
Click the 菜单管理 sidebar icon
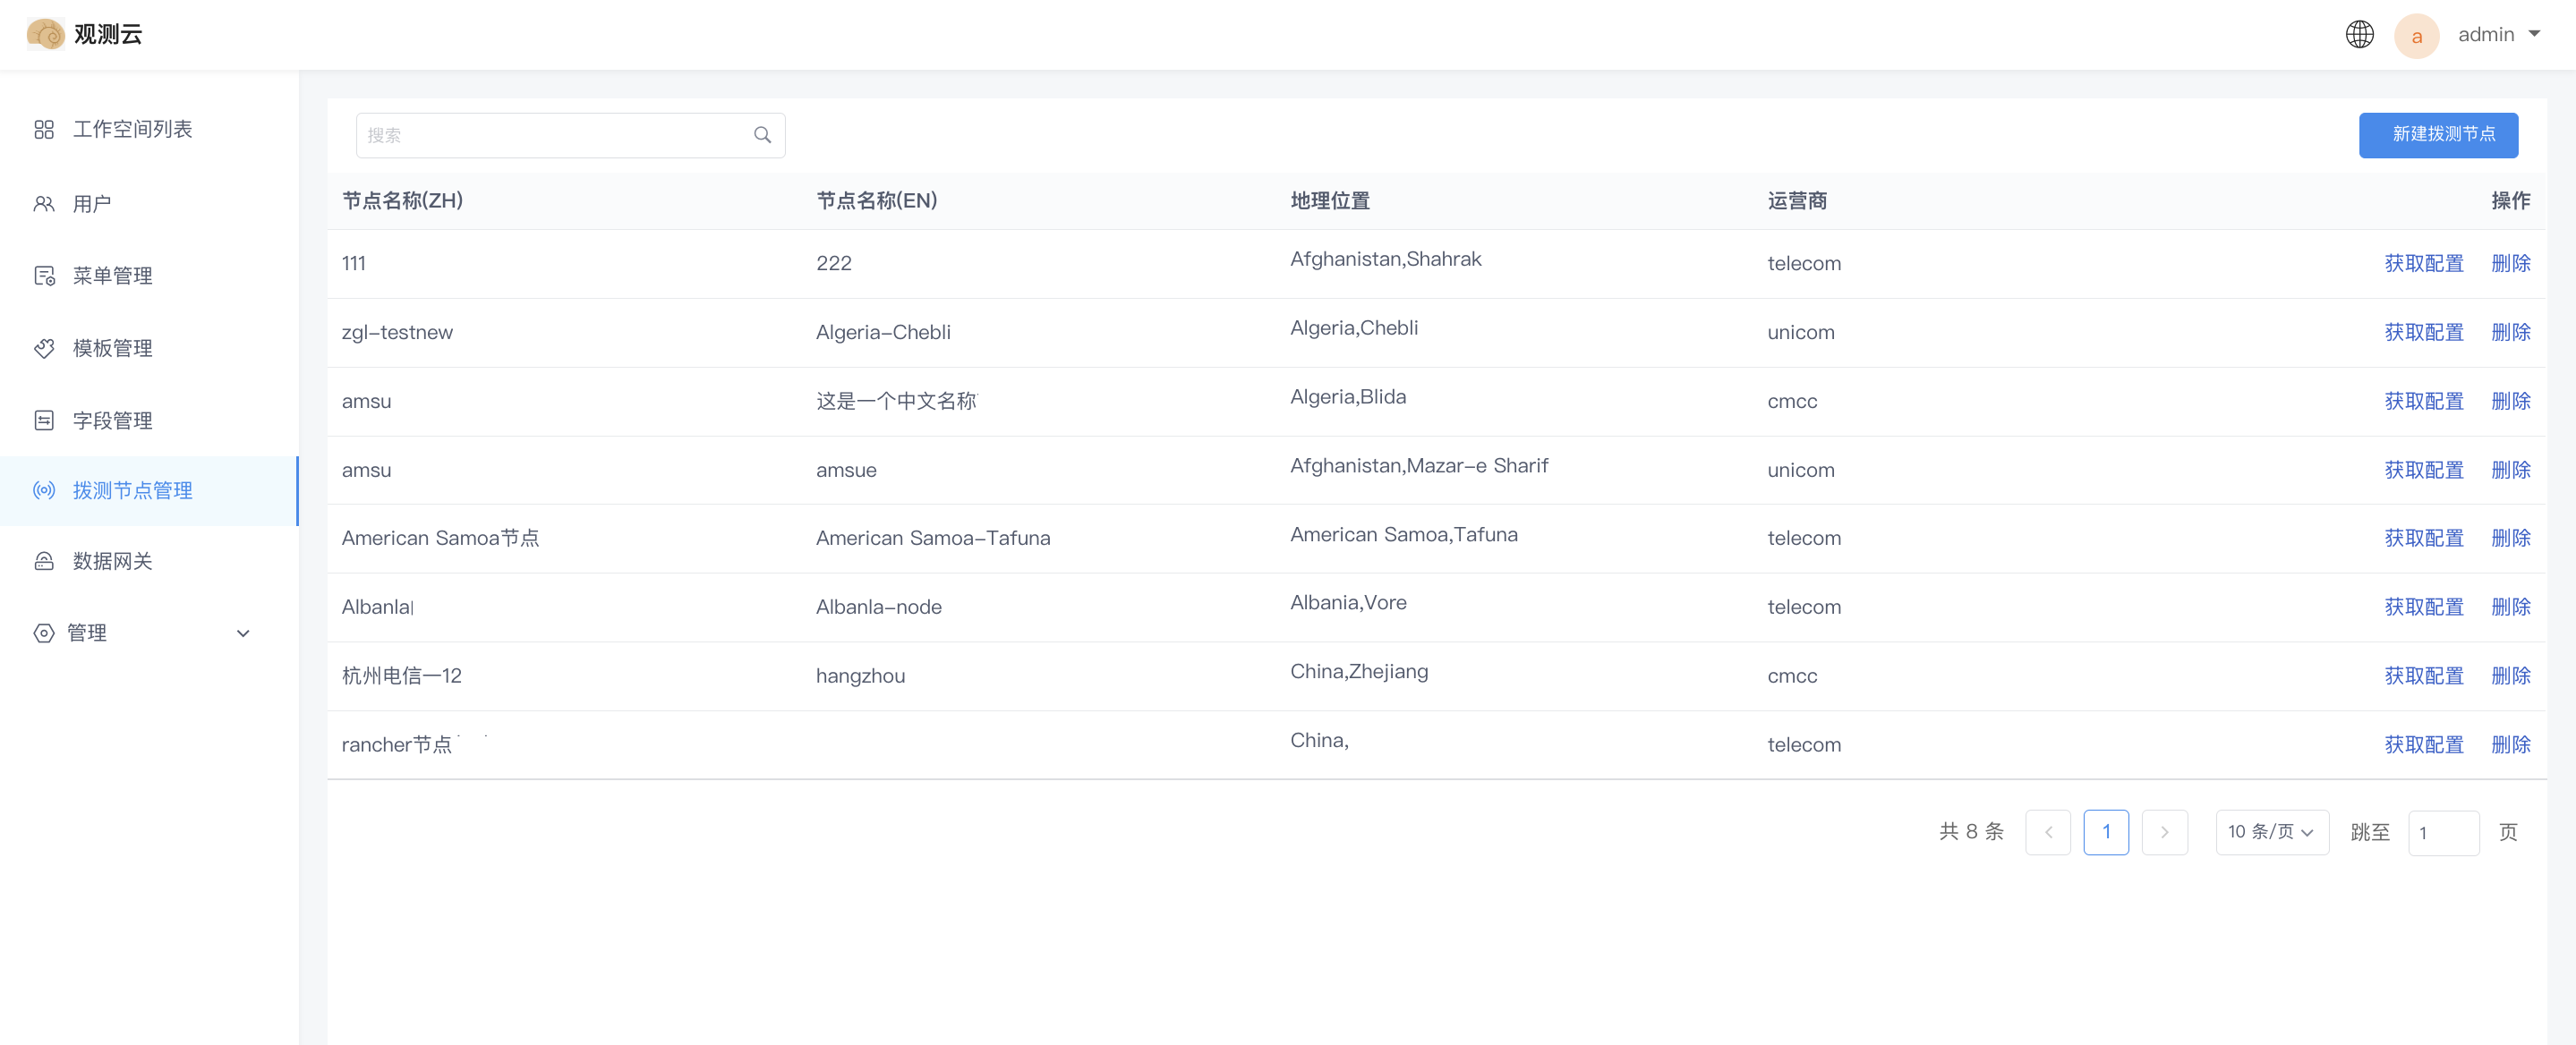click(x=44, y=276)
